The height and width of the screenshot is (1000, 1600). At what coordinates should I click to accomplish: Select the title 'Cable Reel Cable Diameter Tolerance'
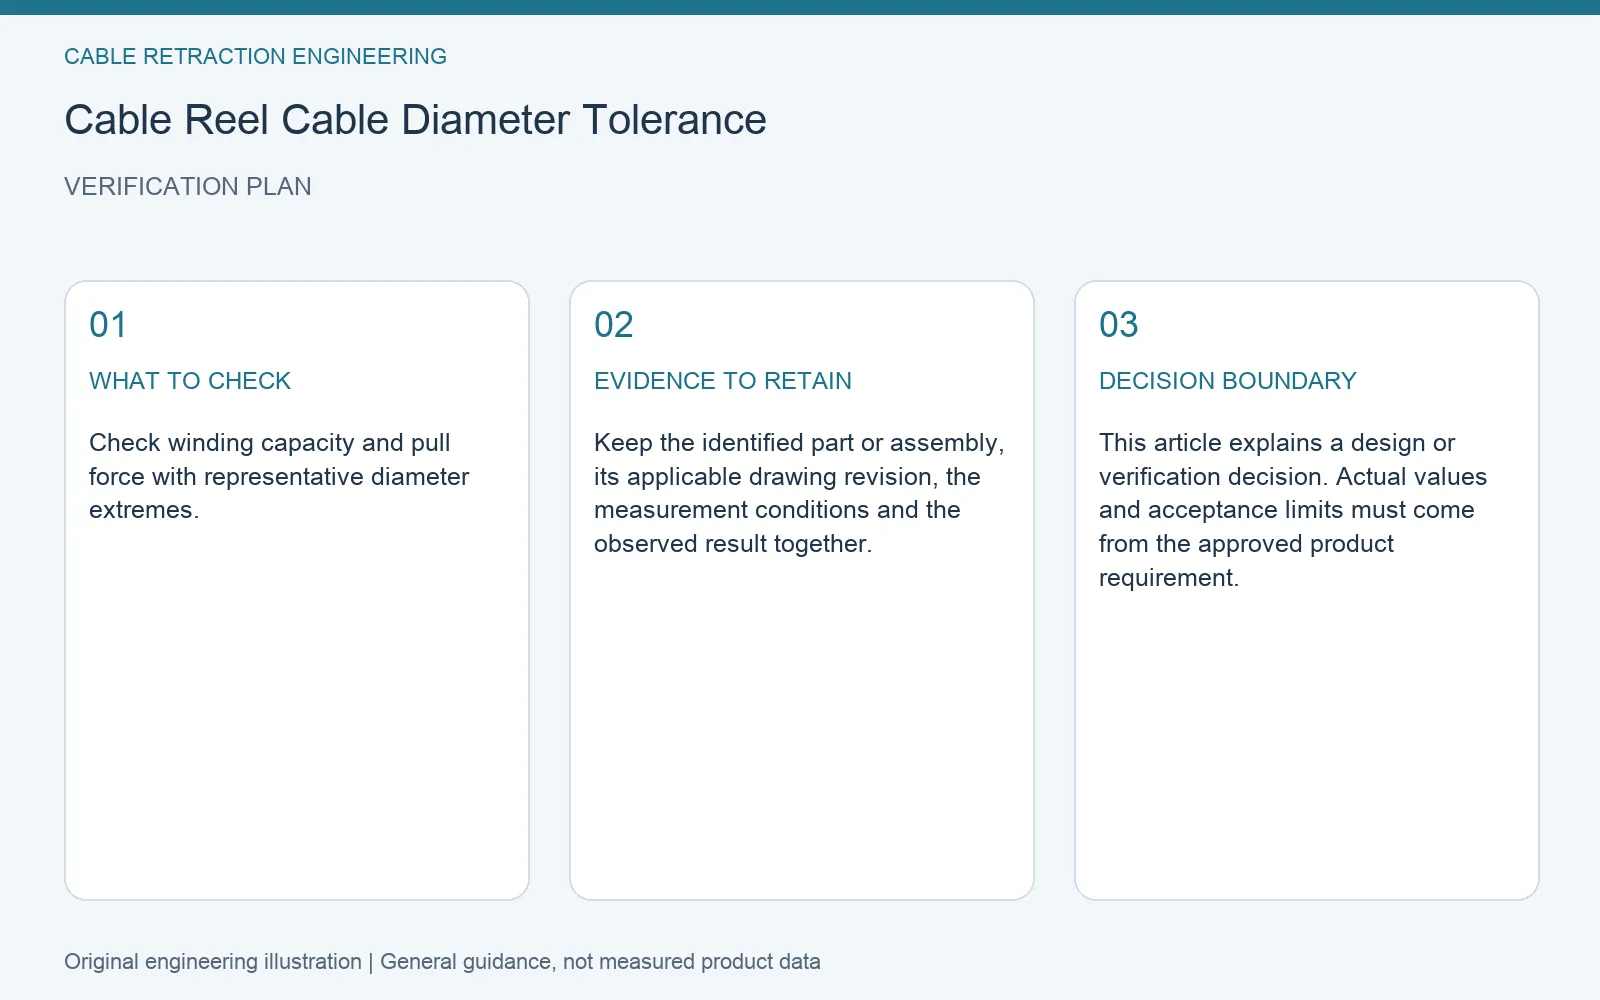415,120
